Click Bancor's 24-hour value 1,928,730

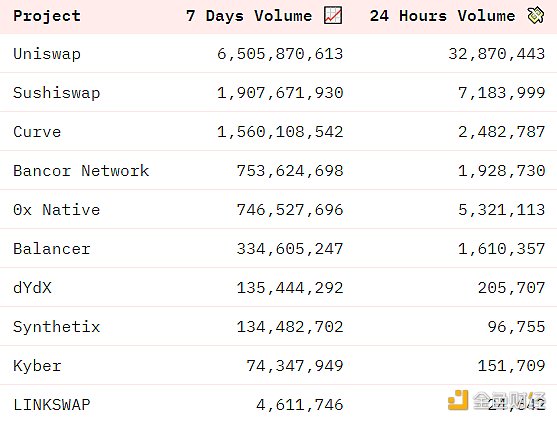(x=502, y=171)
